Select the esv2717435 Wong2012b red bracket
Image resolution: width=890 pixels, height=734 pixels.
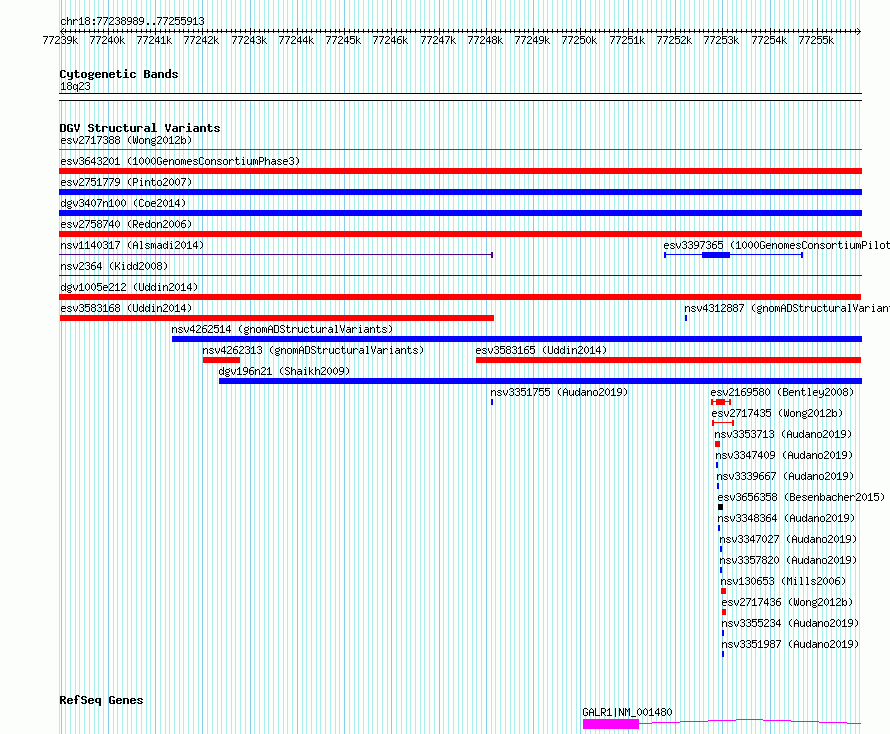click(x=723, y=423)
